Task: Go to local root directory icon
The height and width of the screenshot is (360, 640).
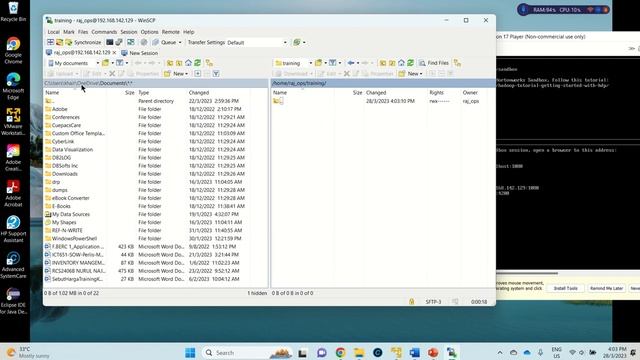Action: (179, 63)
